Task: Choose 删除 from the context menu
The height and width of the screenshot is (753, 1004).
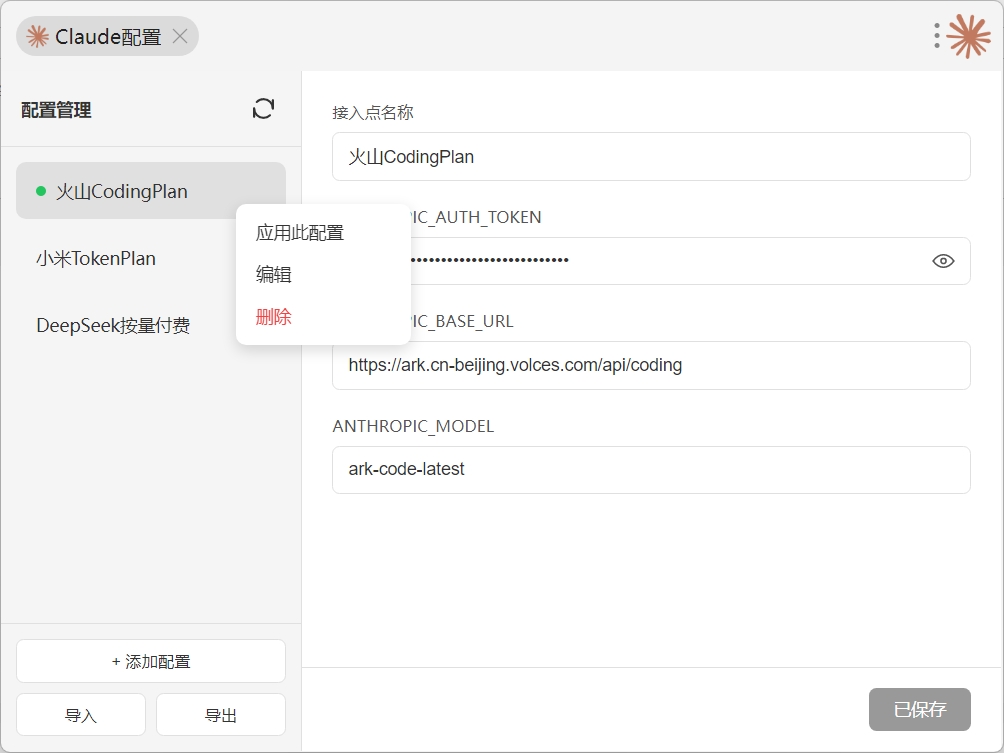Action: click(323, 316)
